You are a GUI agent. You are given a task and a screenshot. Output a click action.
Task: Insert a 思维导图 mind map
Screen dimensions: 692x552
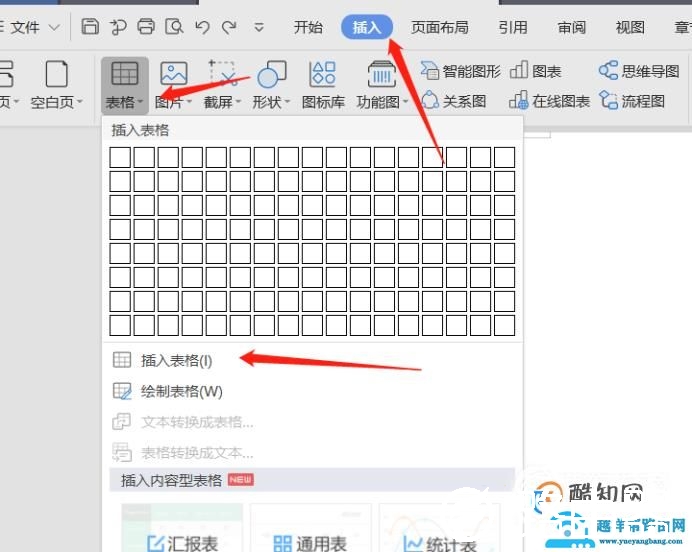point(639,71)
